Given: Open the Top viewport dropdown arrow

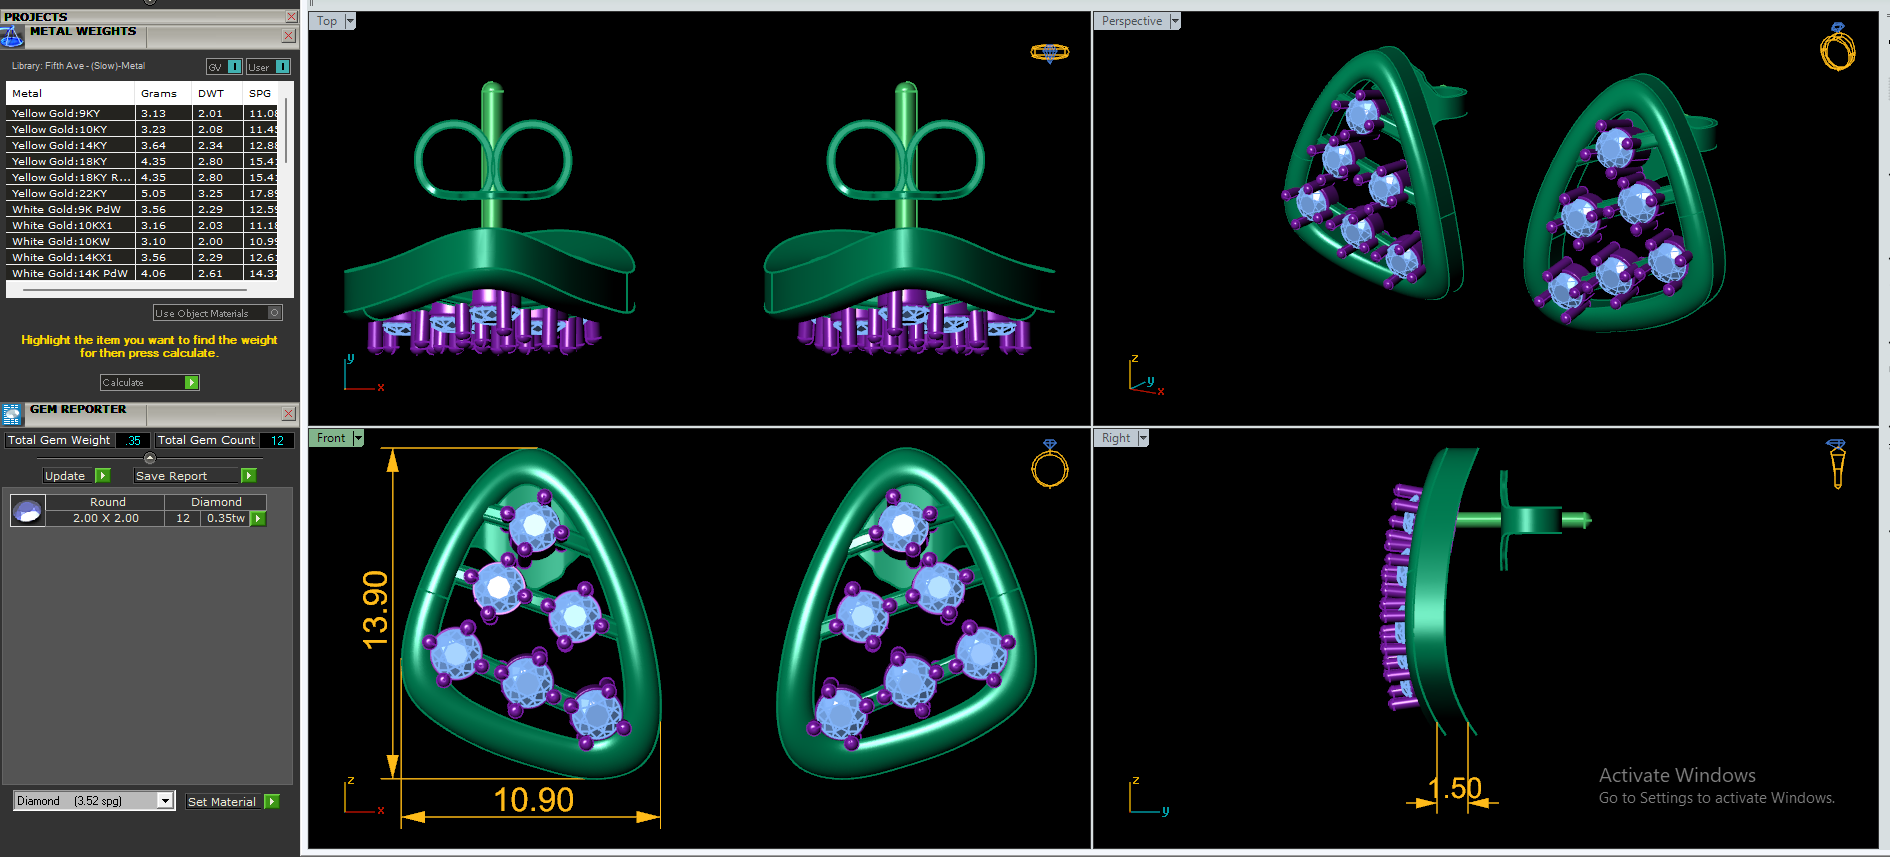Looking at the screenshot, I should click(350, 21).
